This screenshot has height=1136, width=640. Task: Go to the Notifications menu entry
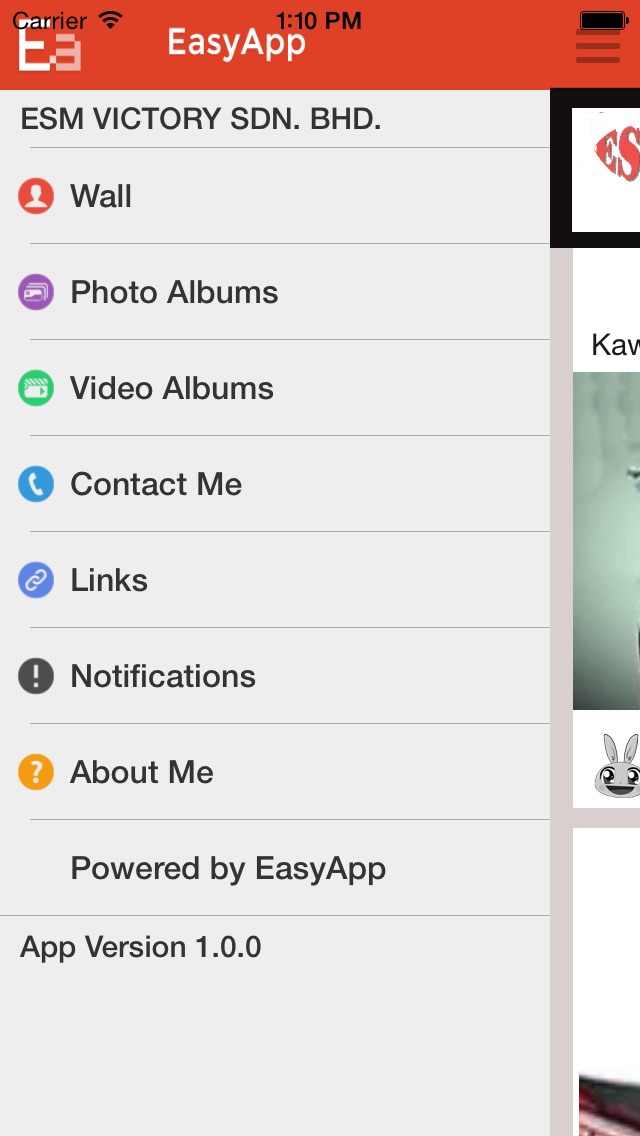[x=275, y=676]
